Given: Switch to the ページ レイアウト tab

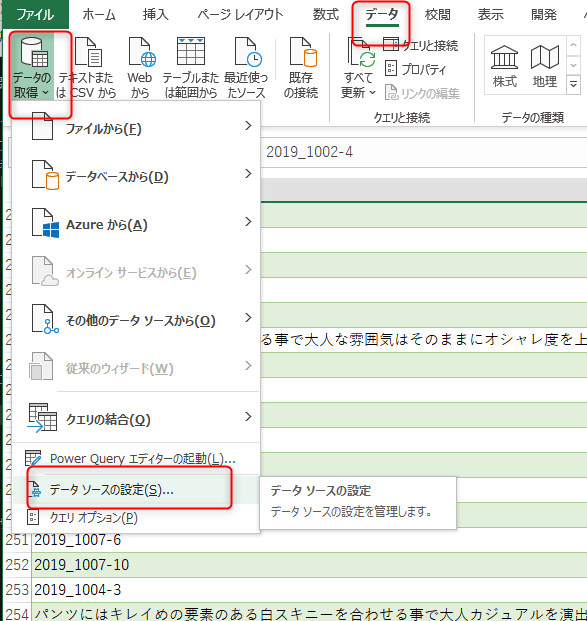Looking at the screenshot, I should point(240,15).
